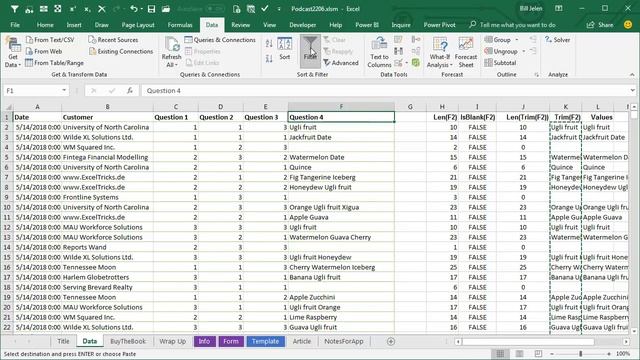
Task: Click the Undo arrow icon
Action: 133,9
